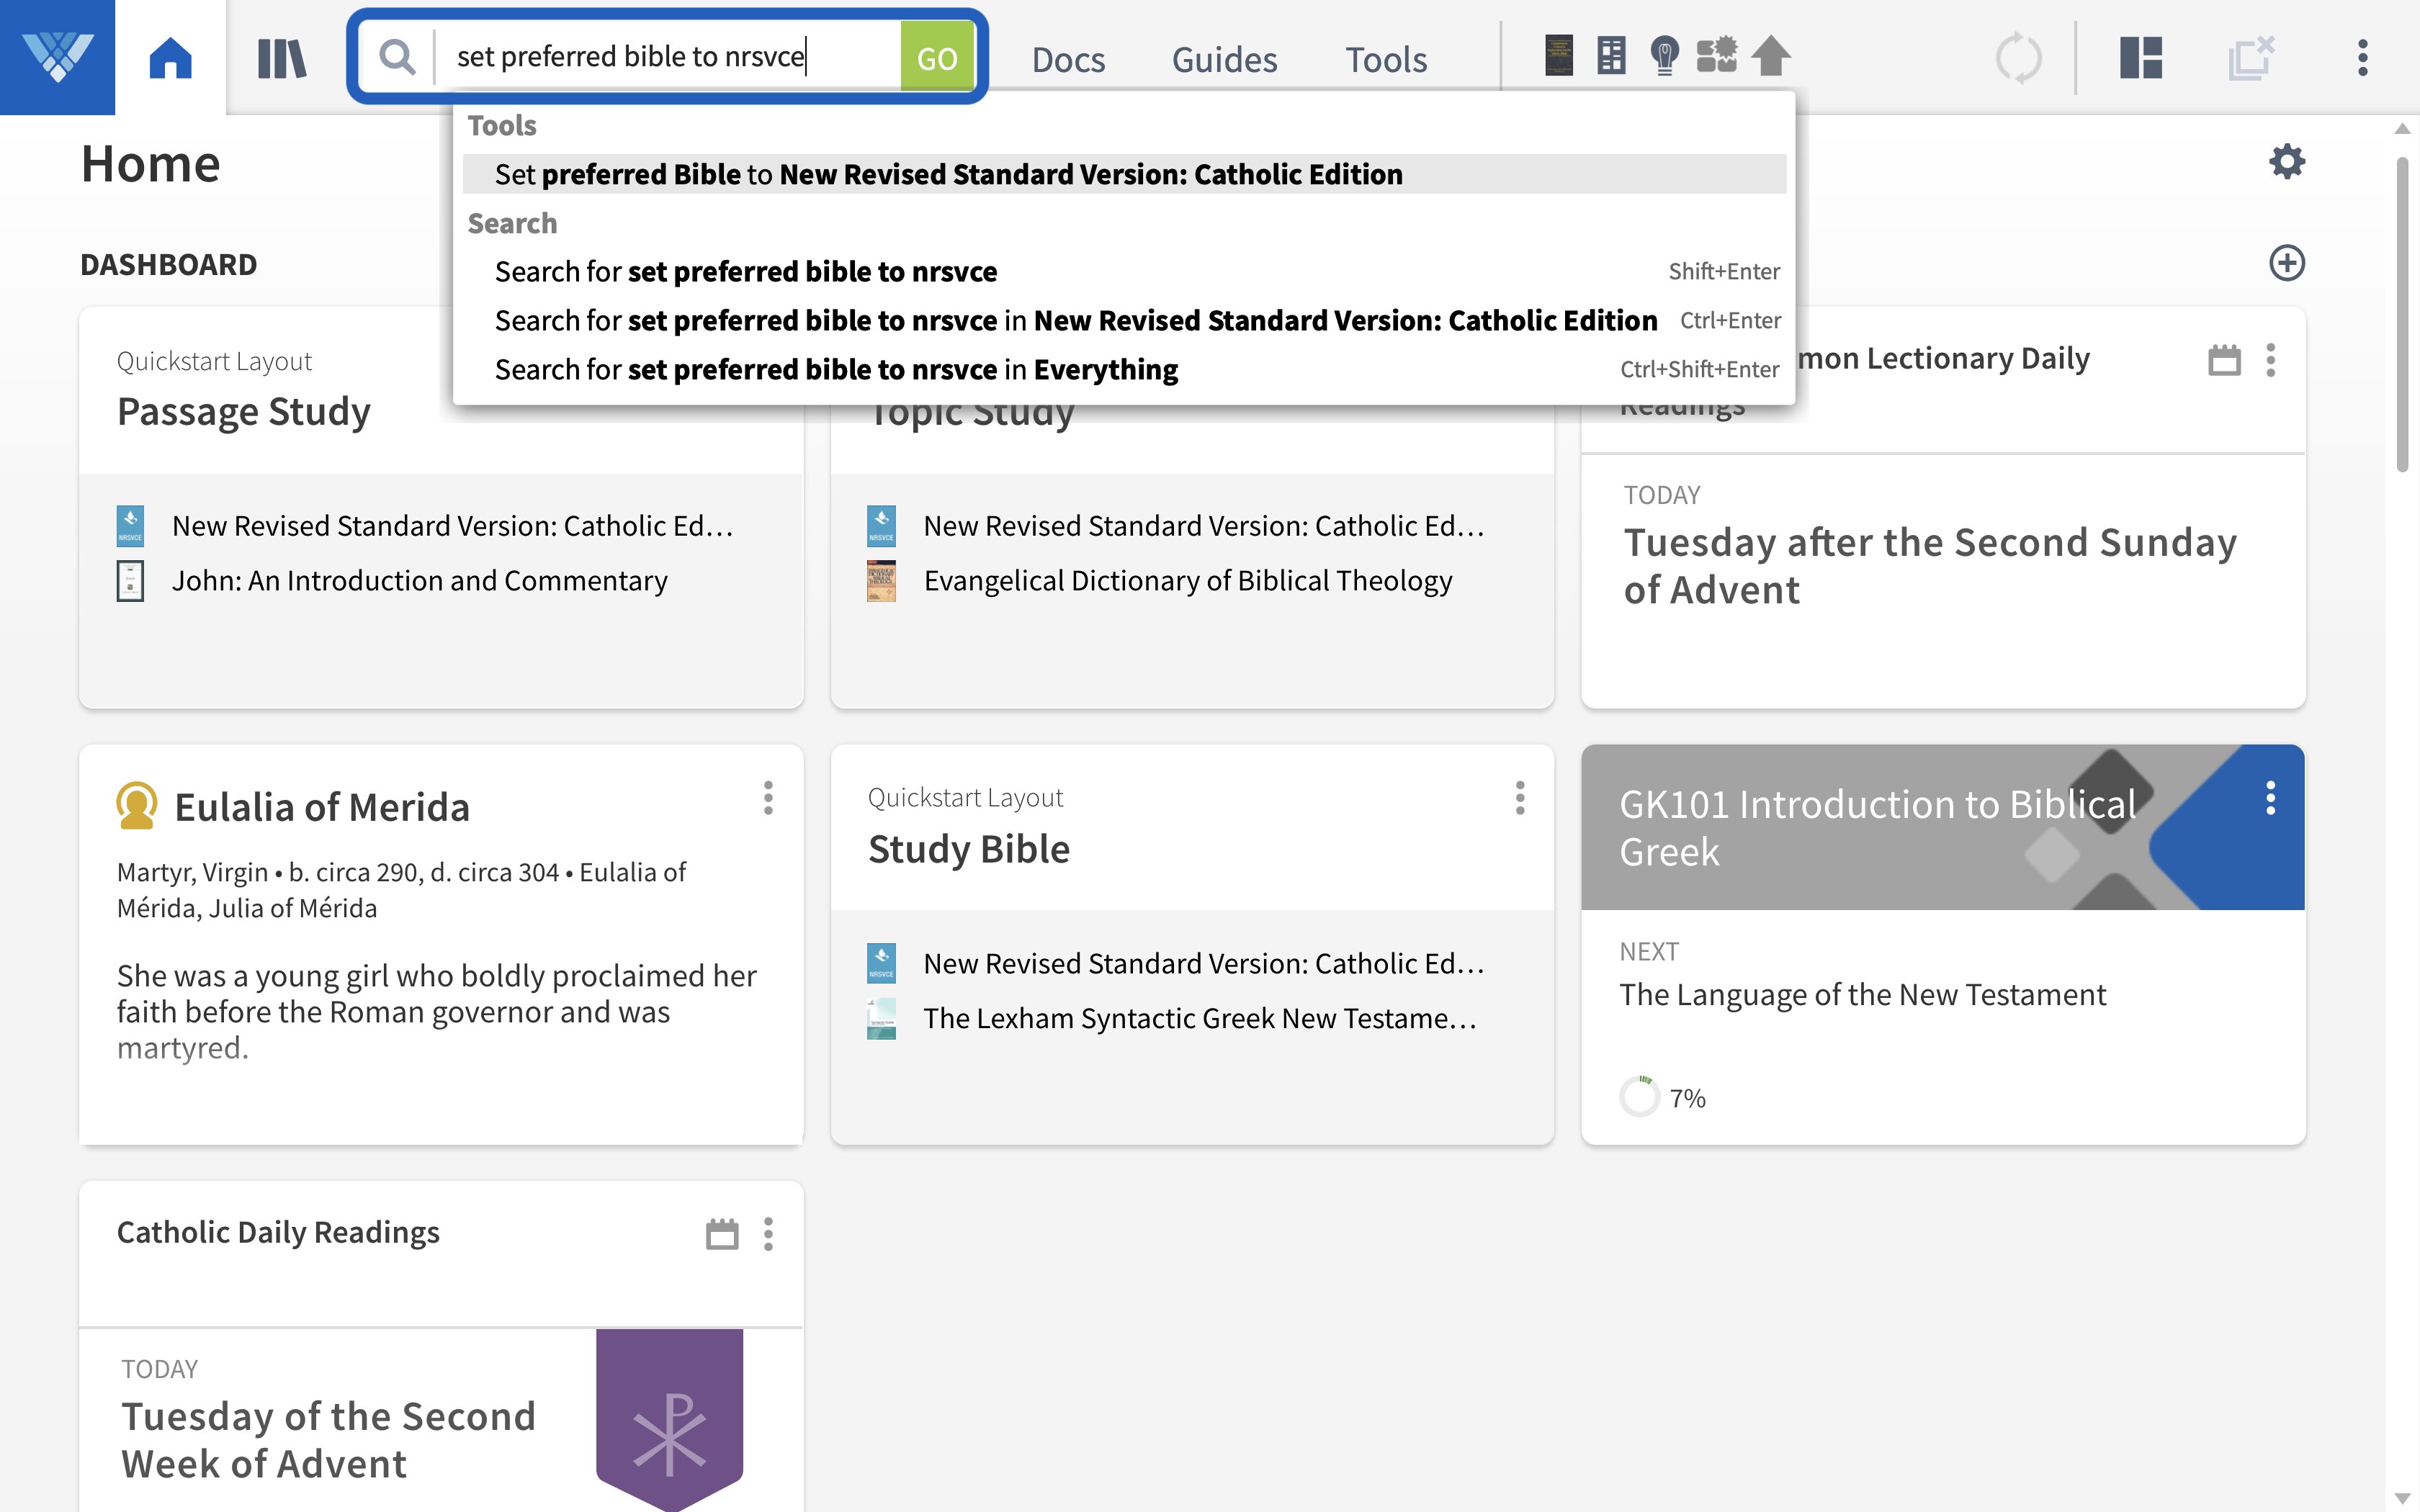Click the Home page vertical scrollbar
This screenshot has width=2420, height=1512.
pyautogui.click(x=2402, y=314)
